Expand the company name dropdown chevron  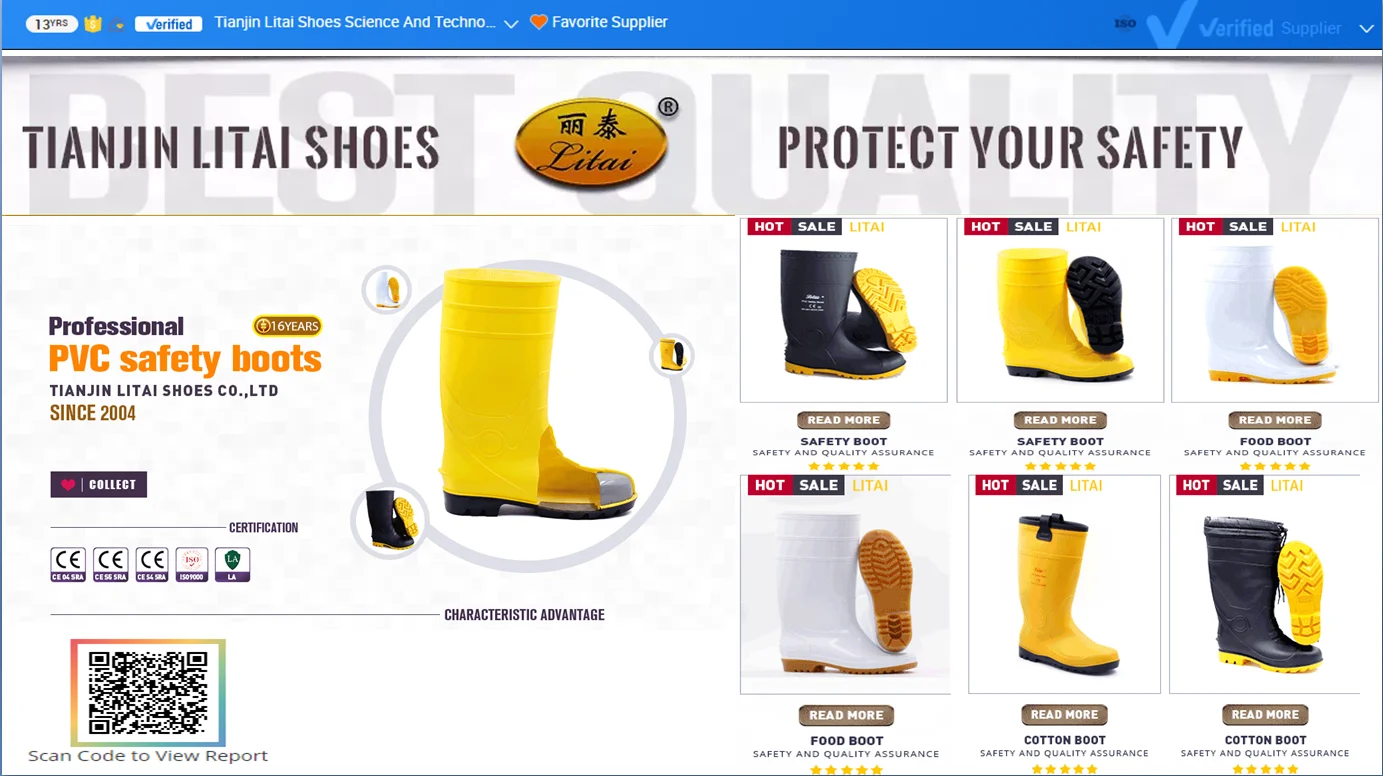click(511, 24)
